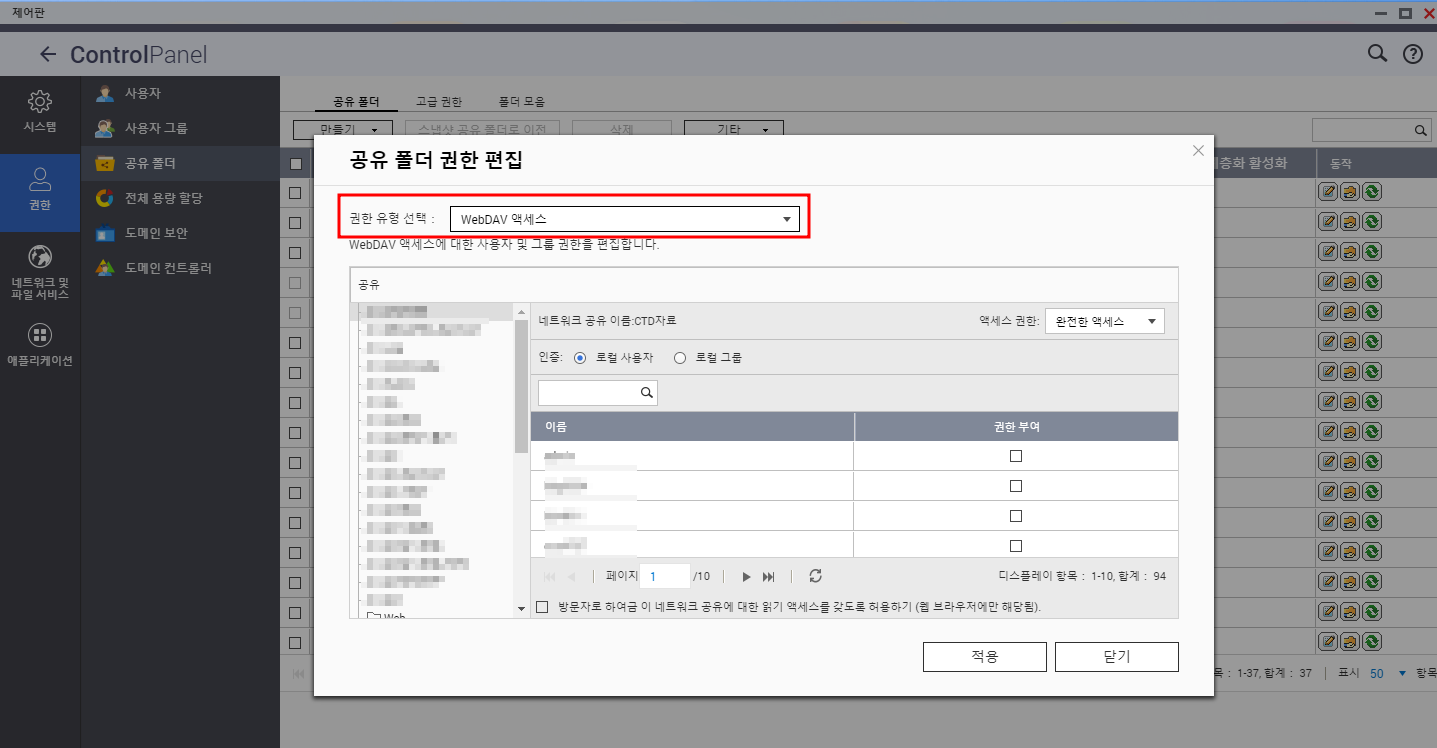Switch to the 공유 폴더 tab
The width and height of the screenshot is (1437, 748).
coord(356,102)
